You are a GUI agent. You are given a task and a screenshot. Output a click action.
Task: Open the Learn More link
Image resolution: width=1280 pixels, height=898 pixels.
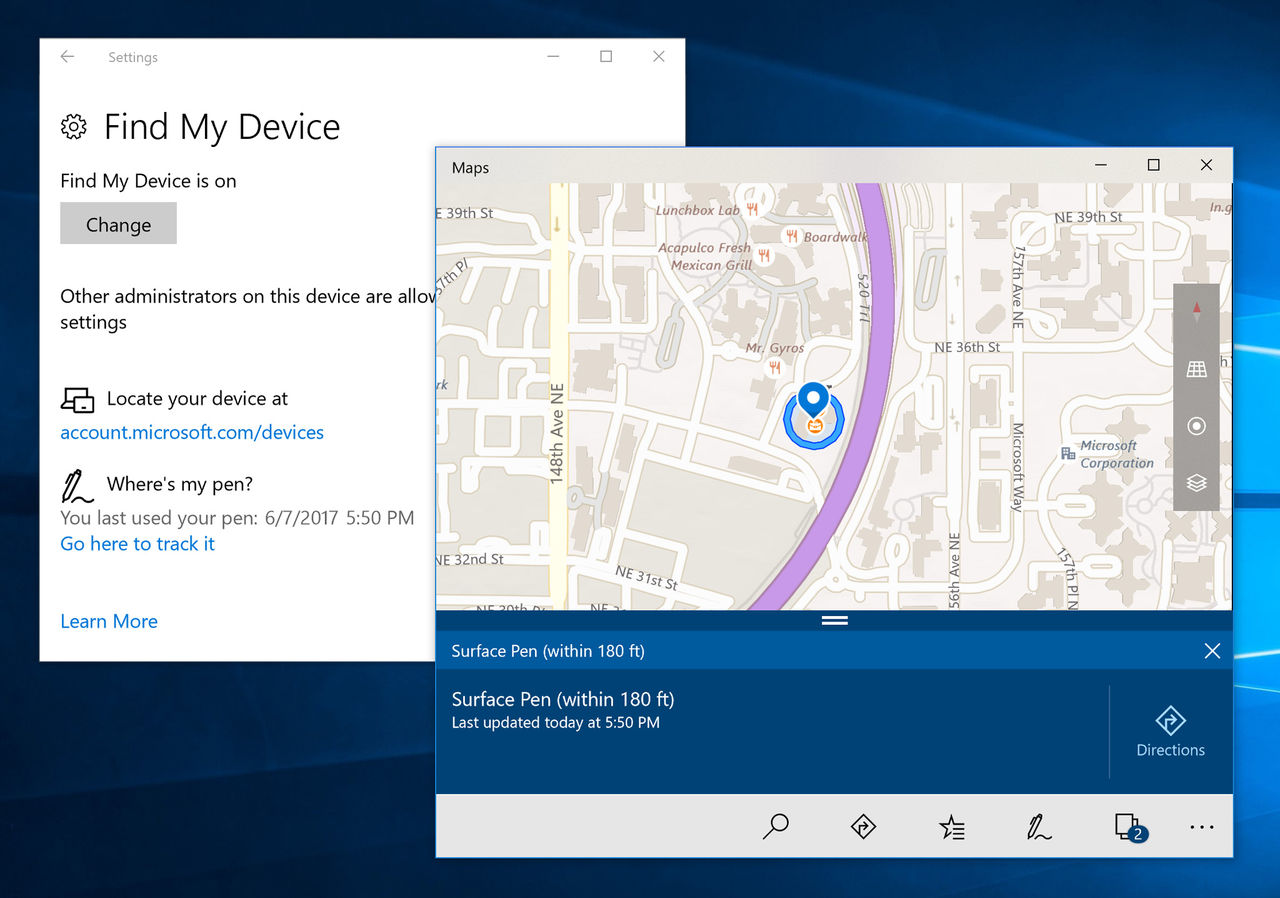(109, 621)
